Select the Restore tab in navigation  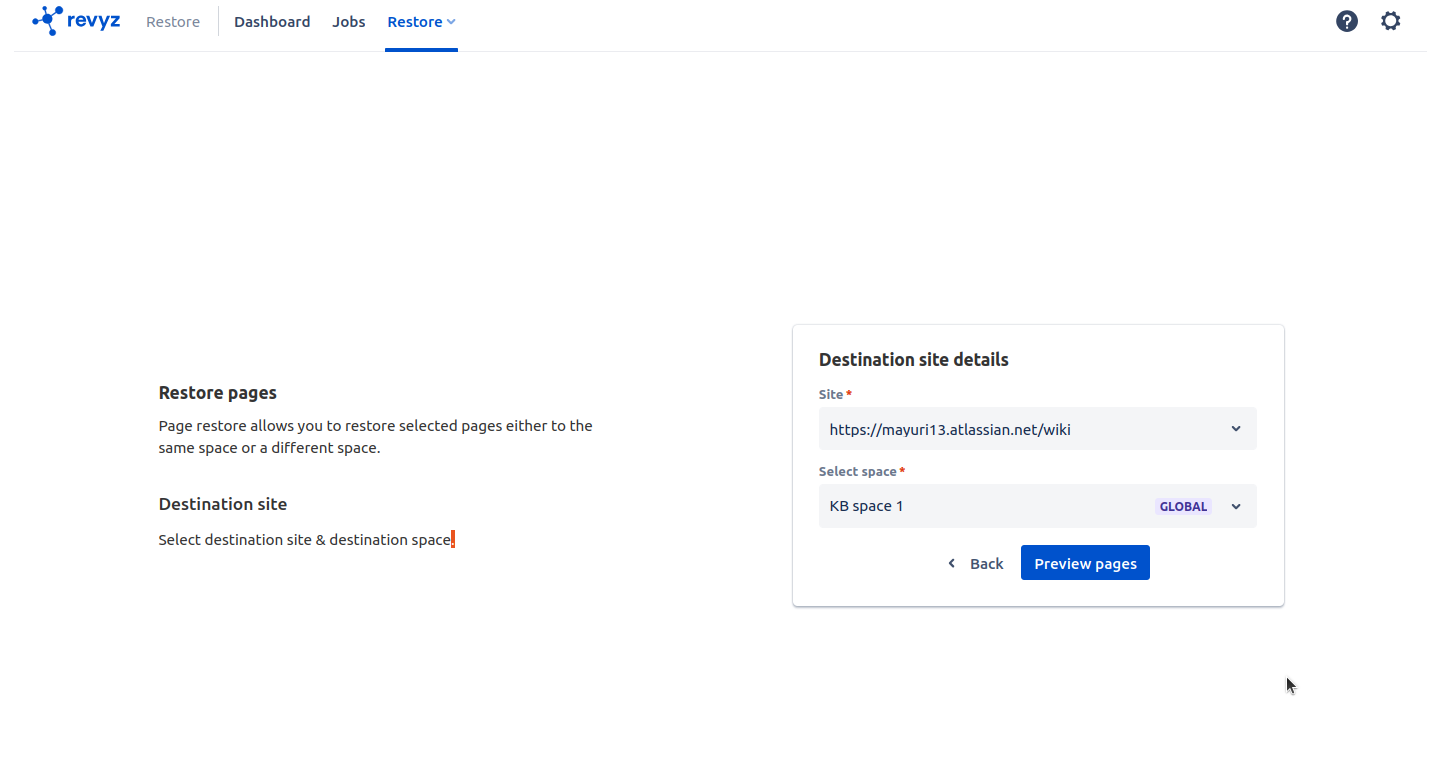pyautogui.click(x=414, y=22)
